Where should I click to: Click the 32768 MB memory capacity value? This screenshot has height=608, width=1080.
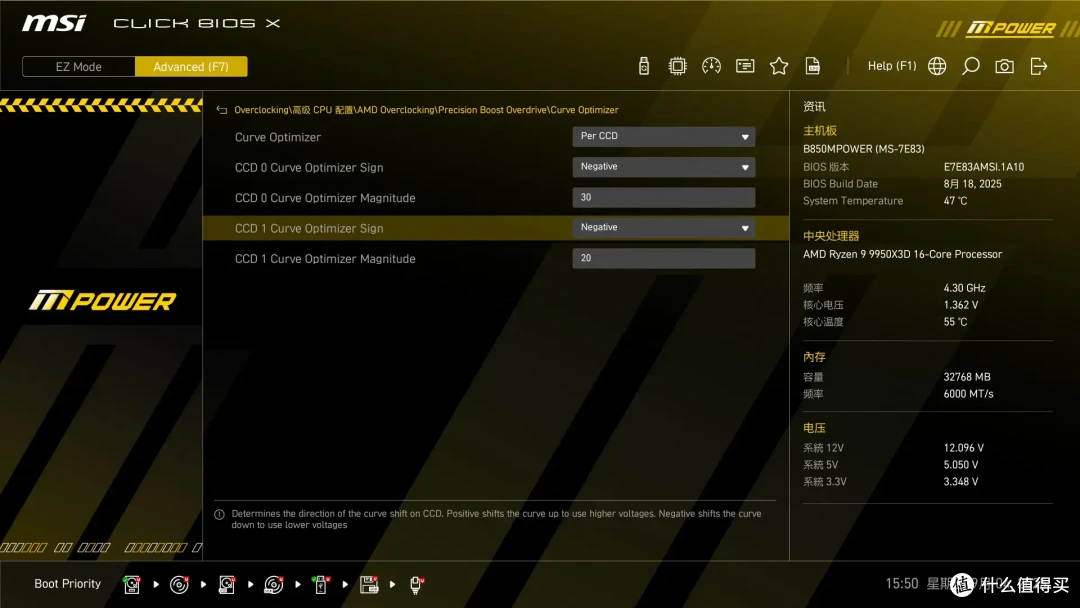point(967,377)
